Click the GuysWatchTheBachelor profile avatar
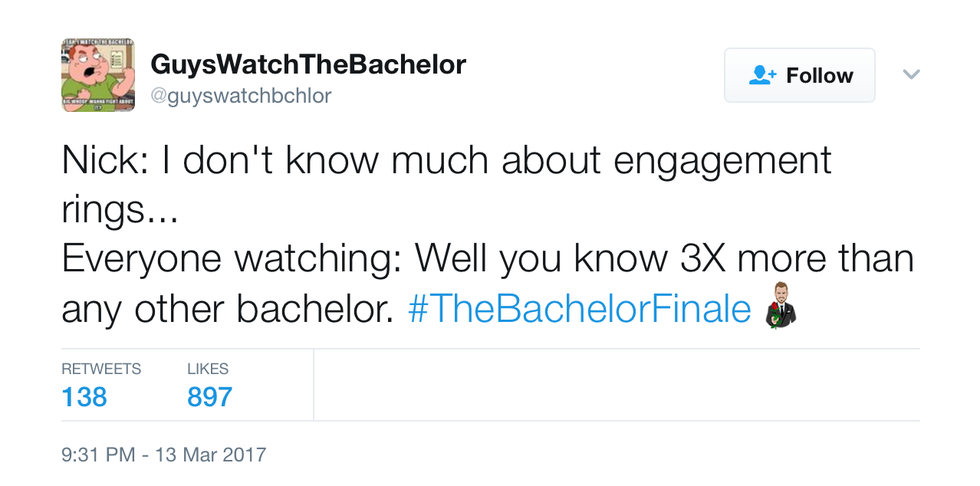Image resolution: width=980 pixels, height=486 pixels. coord(99,74)
